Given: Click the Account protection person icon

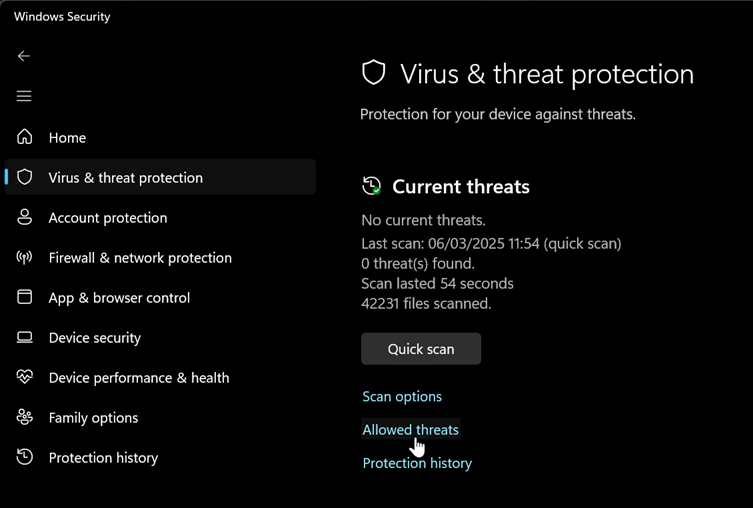Looking at the screenshot, I should coord(25,217).
